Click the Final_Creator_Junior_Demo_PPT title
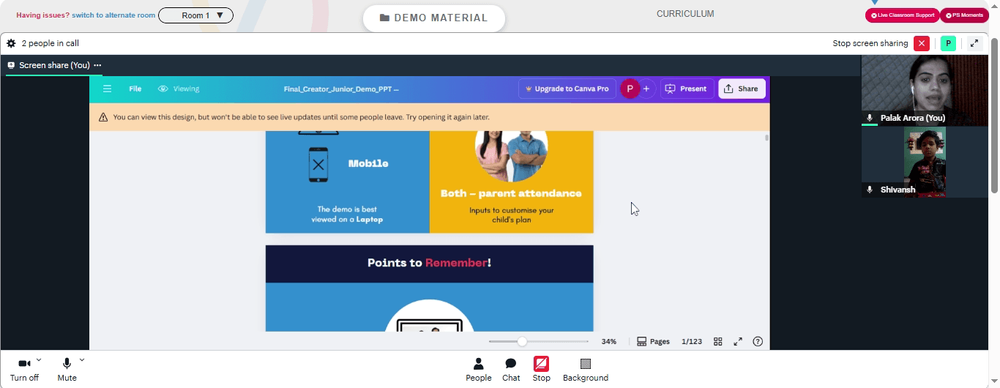Image resolution: width=1000 pixels, height=388 pixels. coord(341,89)
